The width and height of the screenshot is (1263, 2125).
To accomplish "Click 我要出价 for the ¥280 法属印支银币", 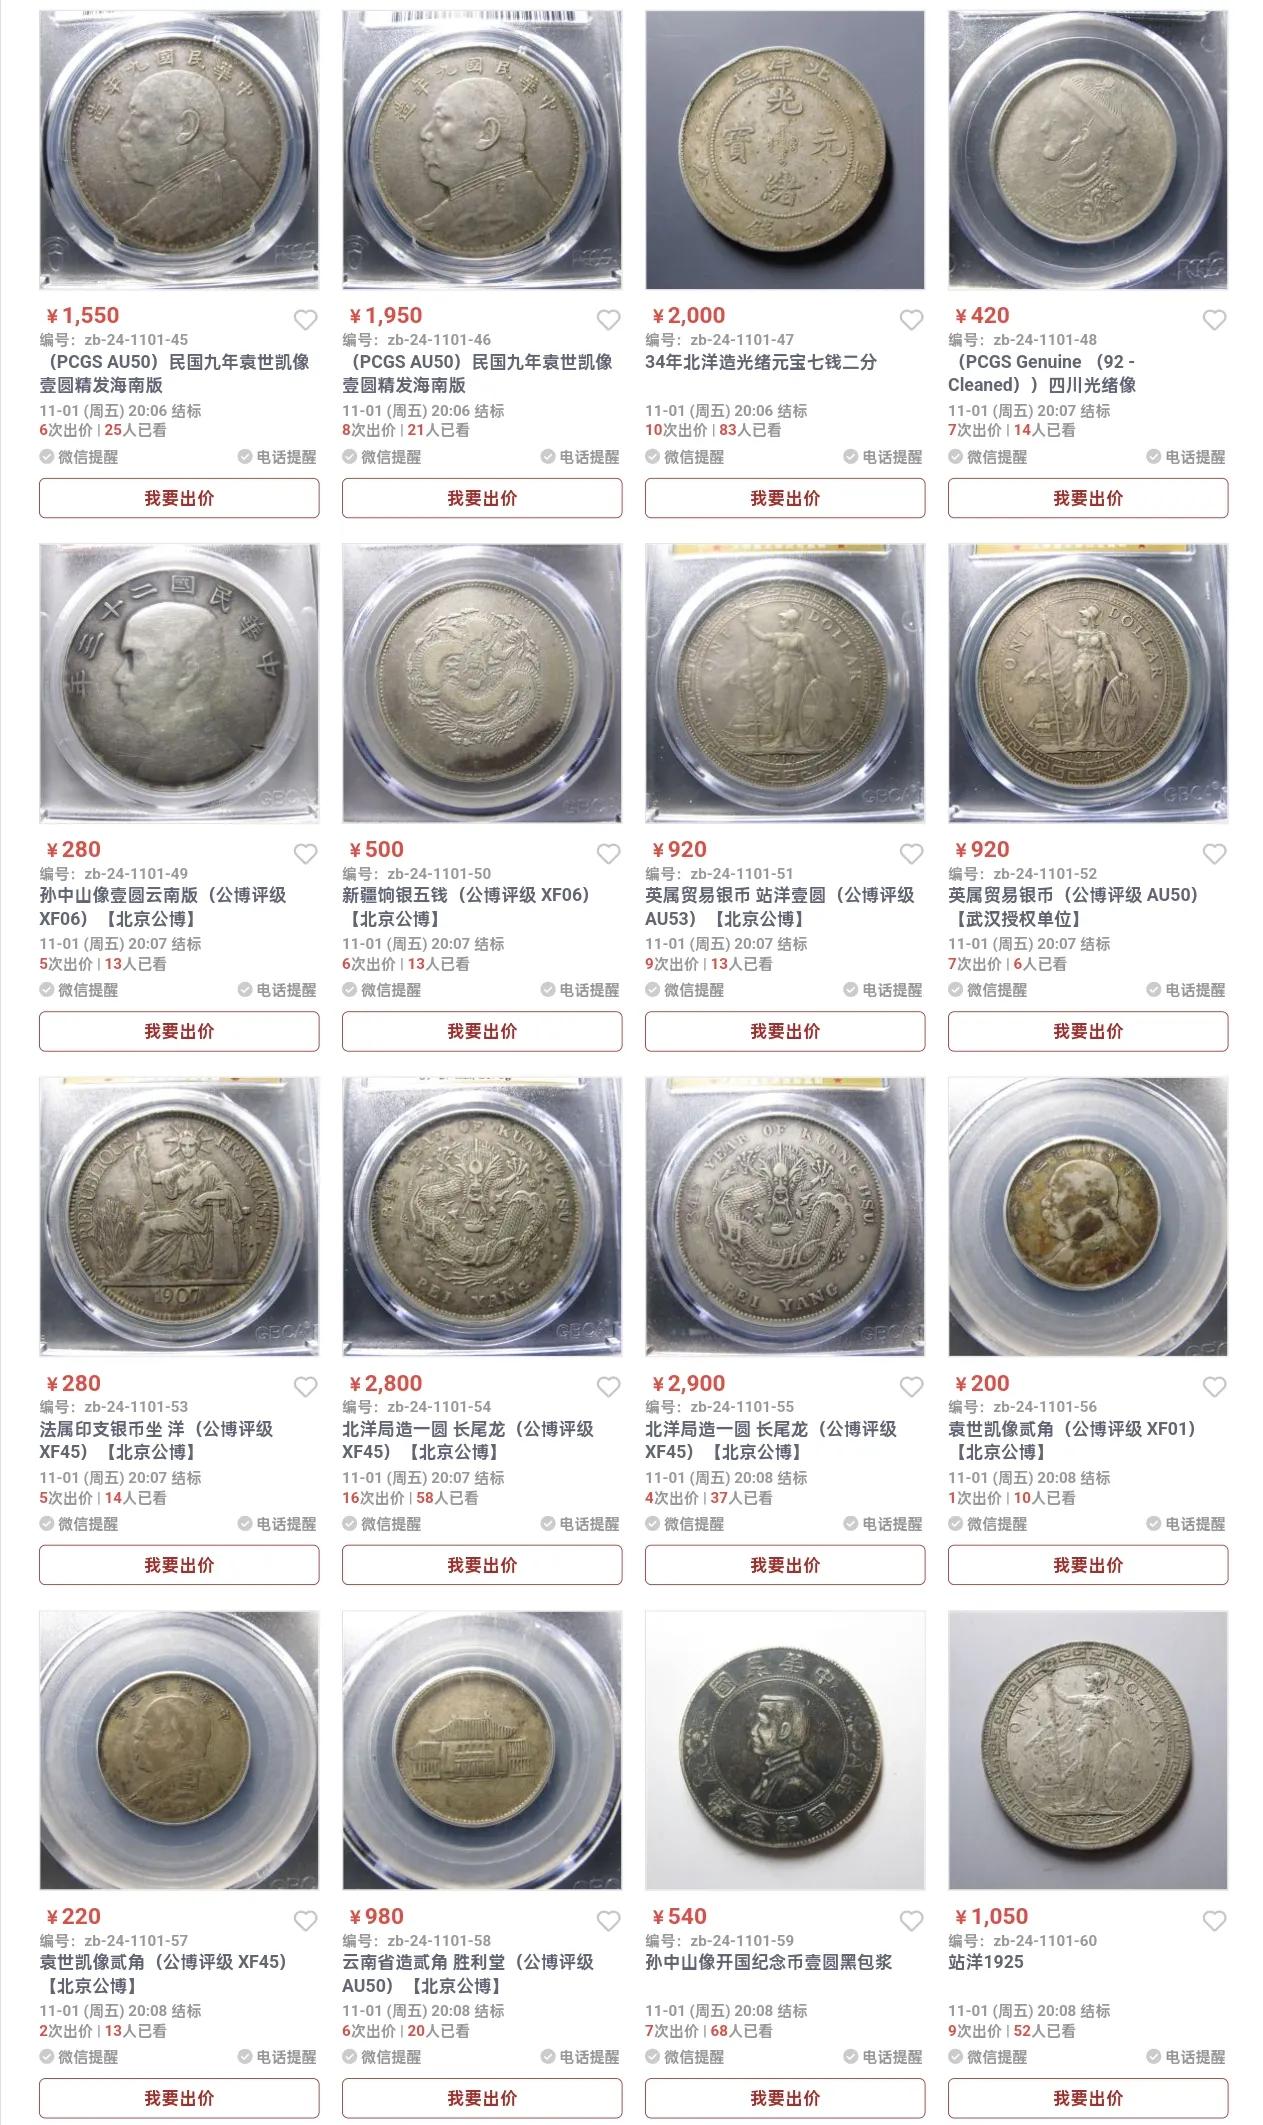I will pyautogui.click(x=179, y=1565).
